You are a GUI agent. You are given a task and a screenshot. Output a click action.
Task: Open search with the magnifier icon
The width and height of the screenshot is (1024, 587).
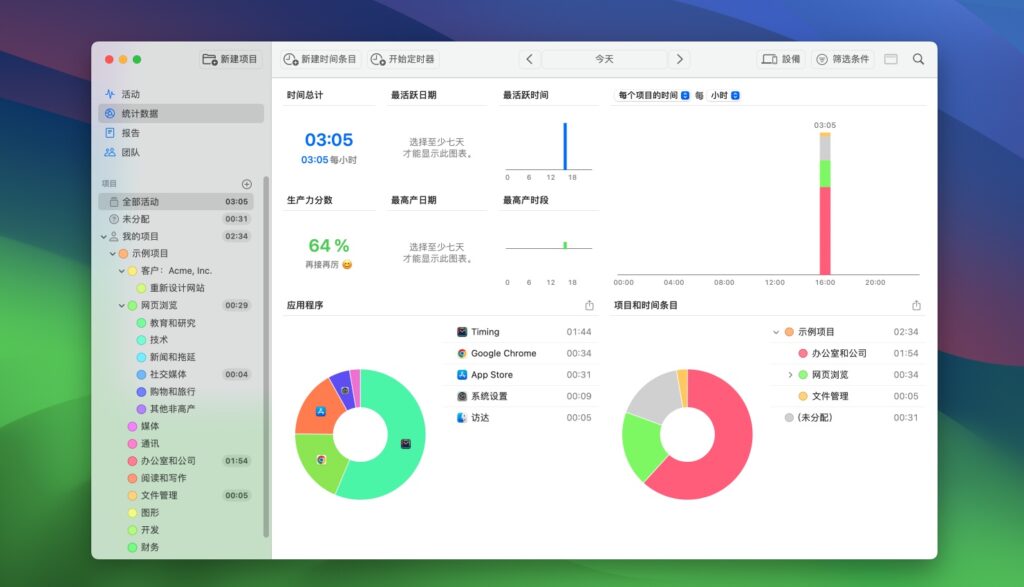pos(918,59)
